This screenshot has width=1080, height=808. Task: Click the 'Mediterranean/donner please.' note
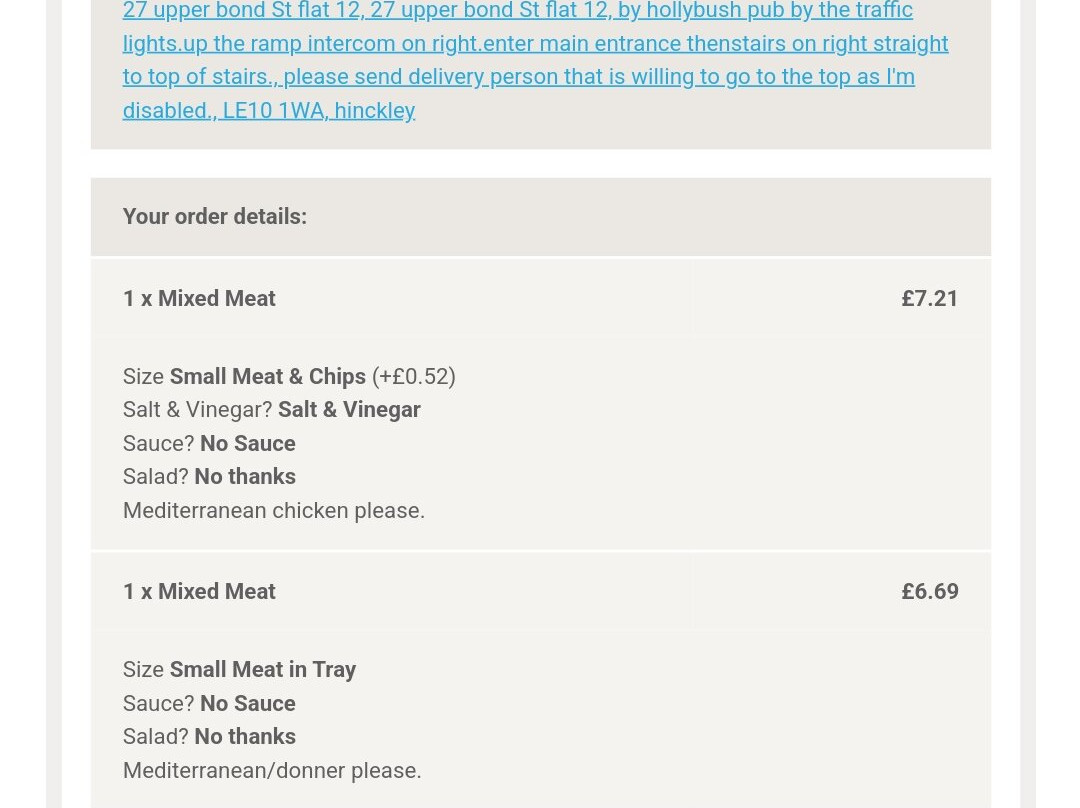(x=272, y=770)
